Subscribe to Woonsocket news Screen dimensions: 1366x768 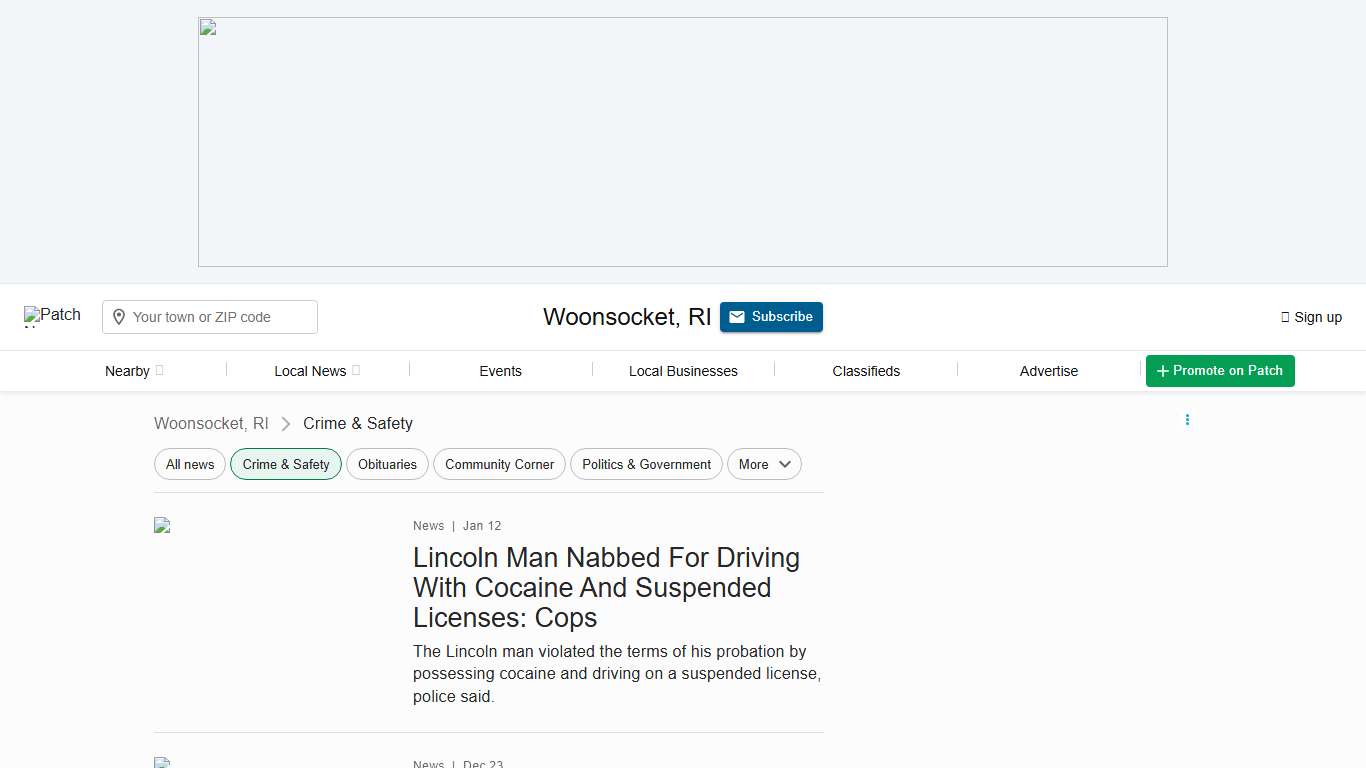pyautogui.click(x=771, y=317)
